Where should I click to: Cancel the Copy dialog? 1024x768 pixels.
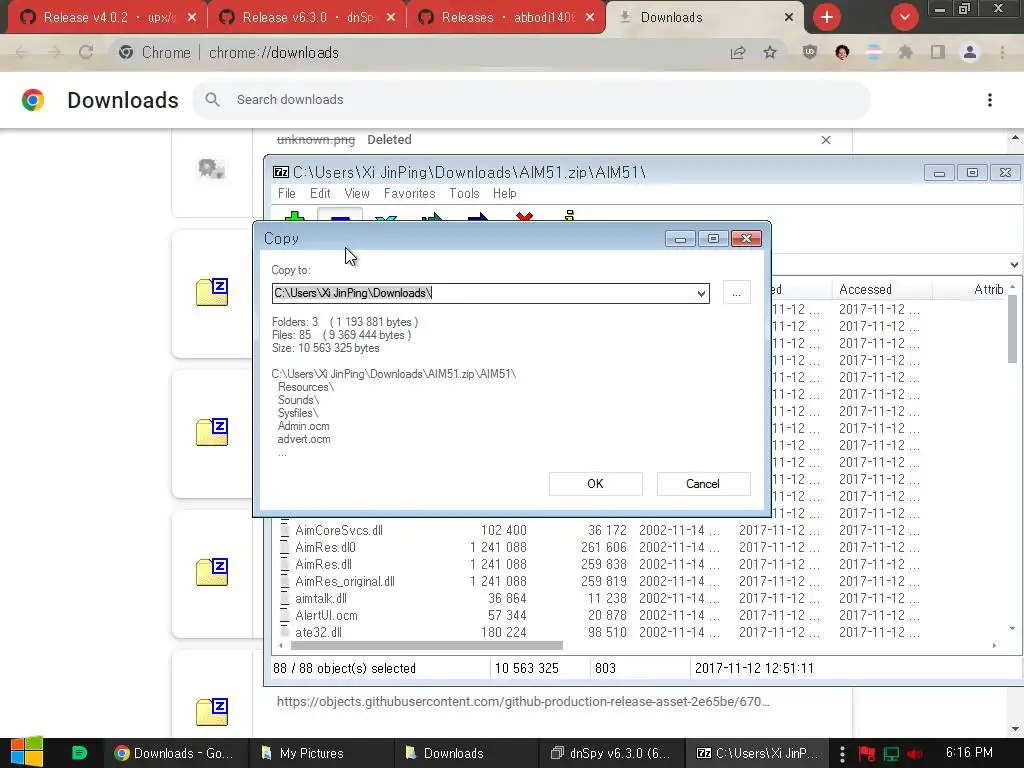[703, 484]
